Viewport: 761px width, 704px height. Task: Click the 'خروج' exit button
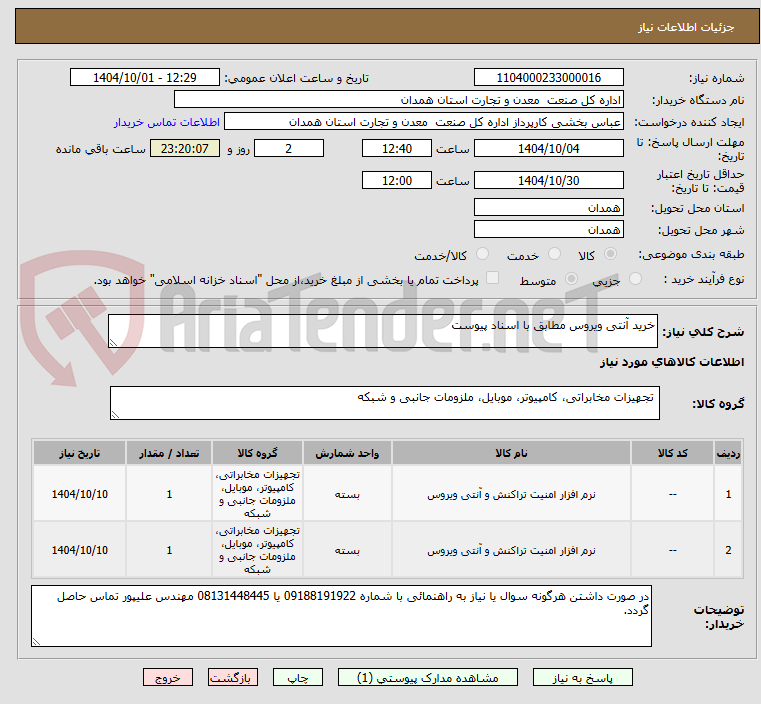[167, 677]
